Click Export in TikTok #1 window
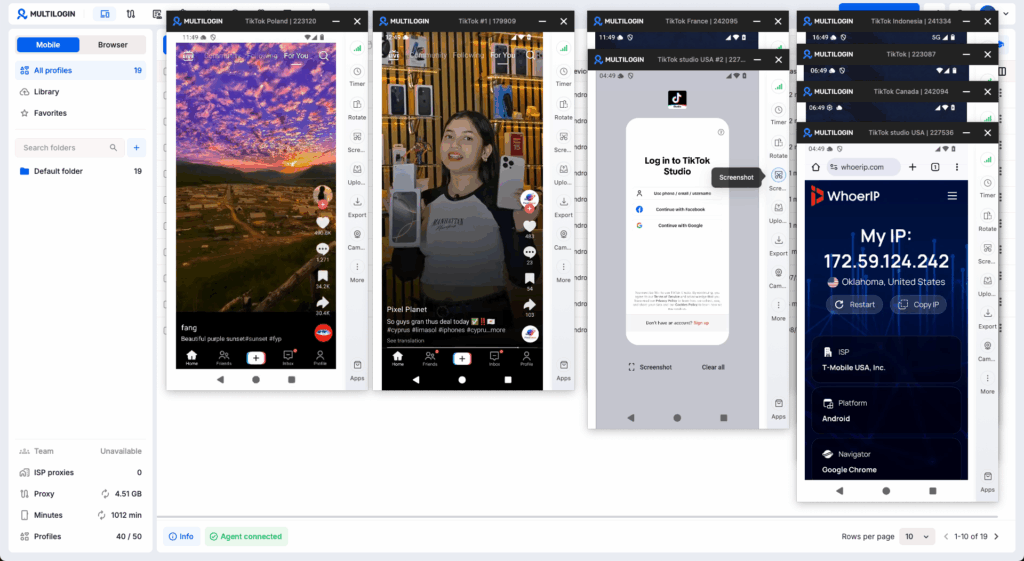This screenshot has width=1024, height=561. [x=564, y=207]
